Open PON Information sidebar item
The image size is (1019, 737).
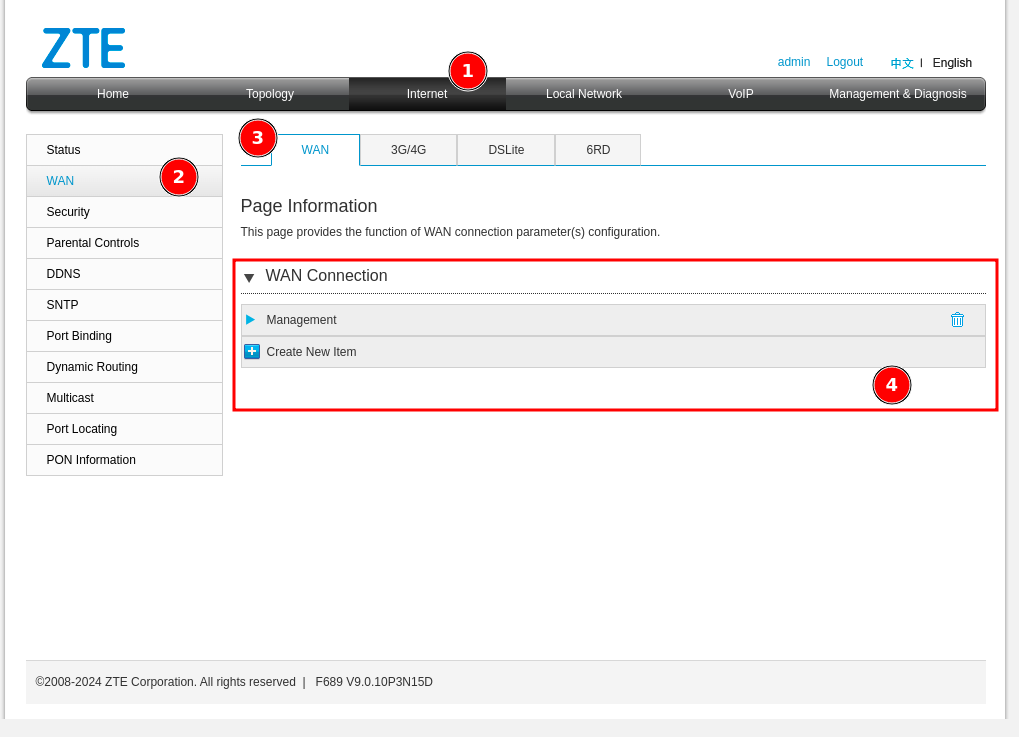pyautogui.click(x=91, y=460)
